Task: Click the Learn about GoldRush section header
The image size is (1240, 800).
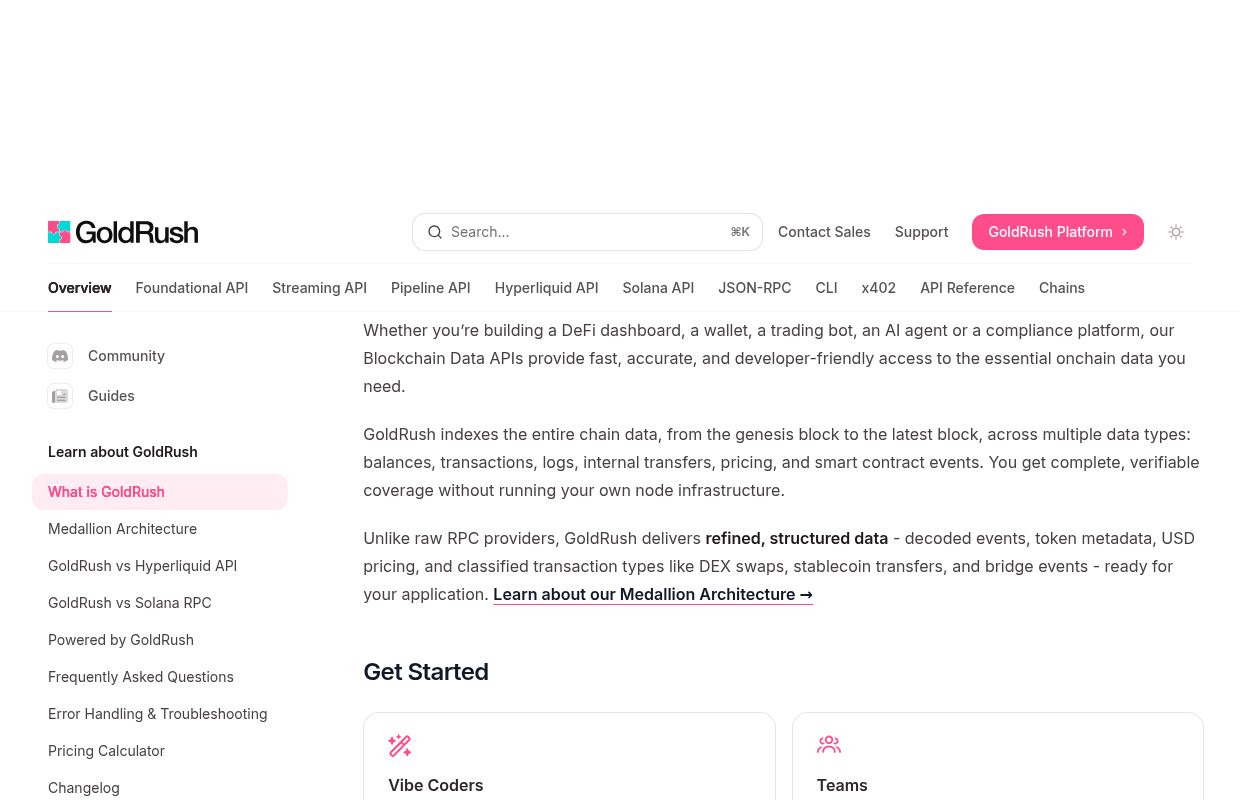Action: click(x=123, y=452)
